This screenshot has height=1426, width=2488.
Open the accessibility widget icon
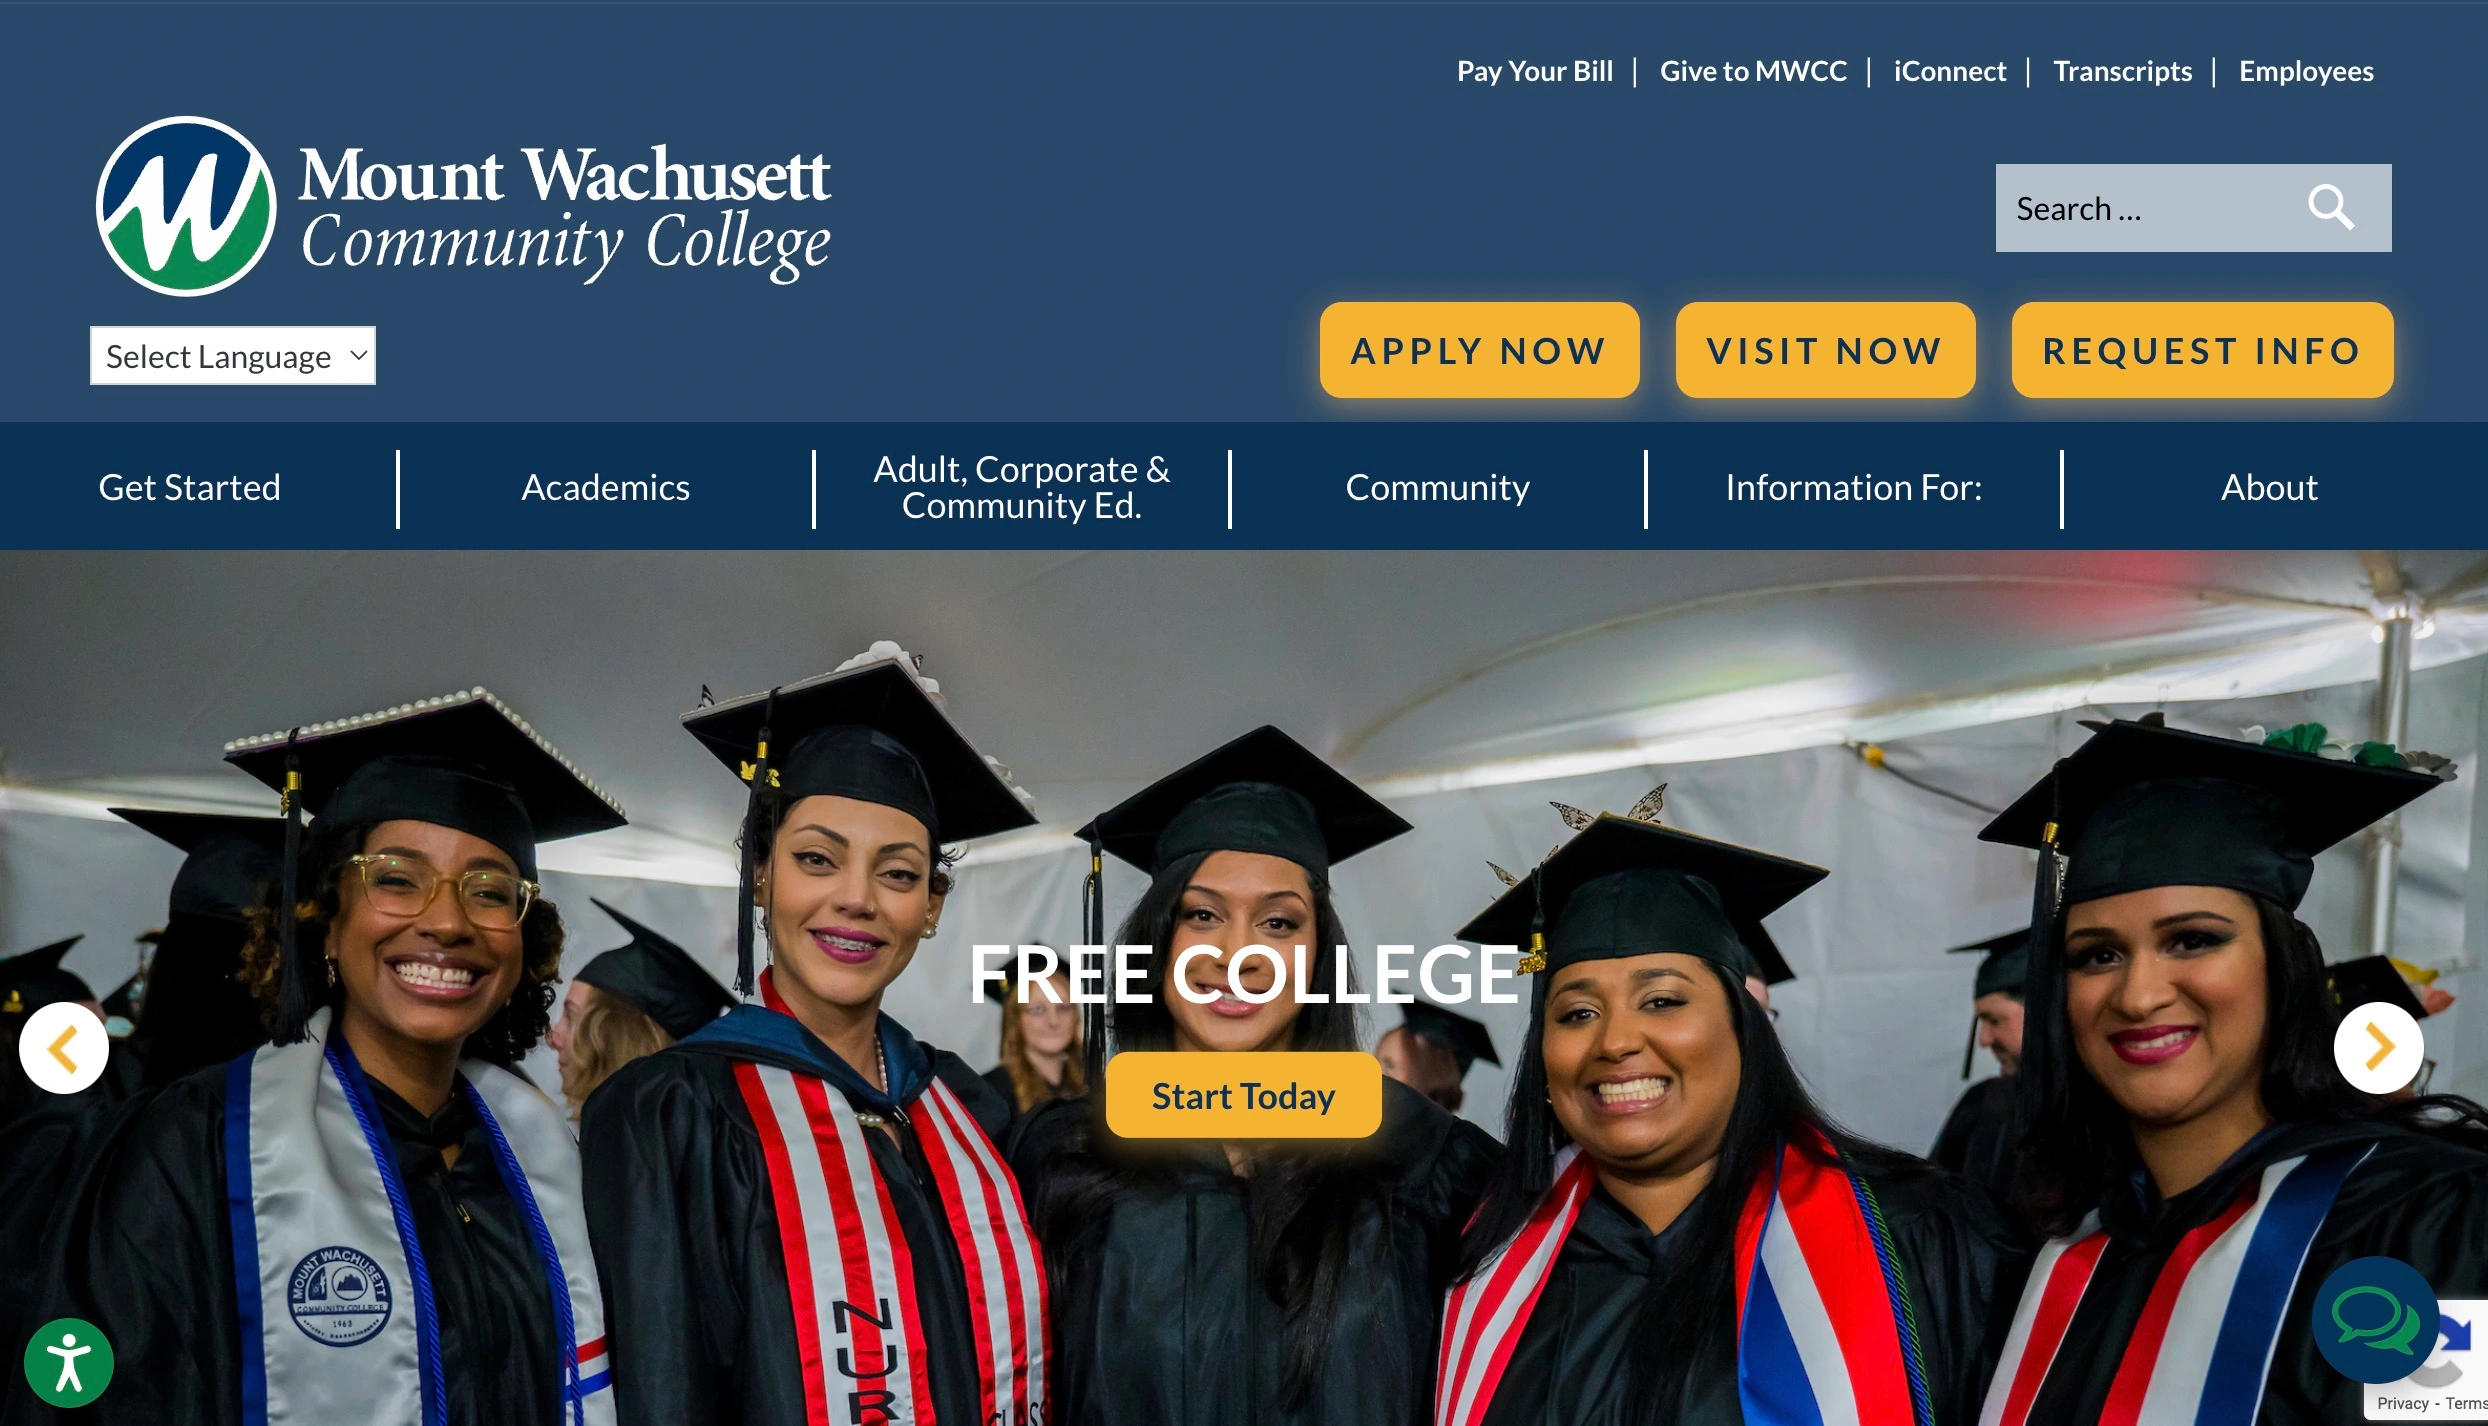(x=69, y=1363)
